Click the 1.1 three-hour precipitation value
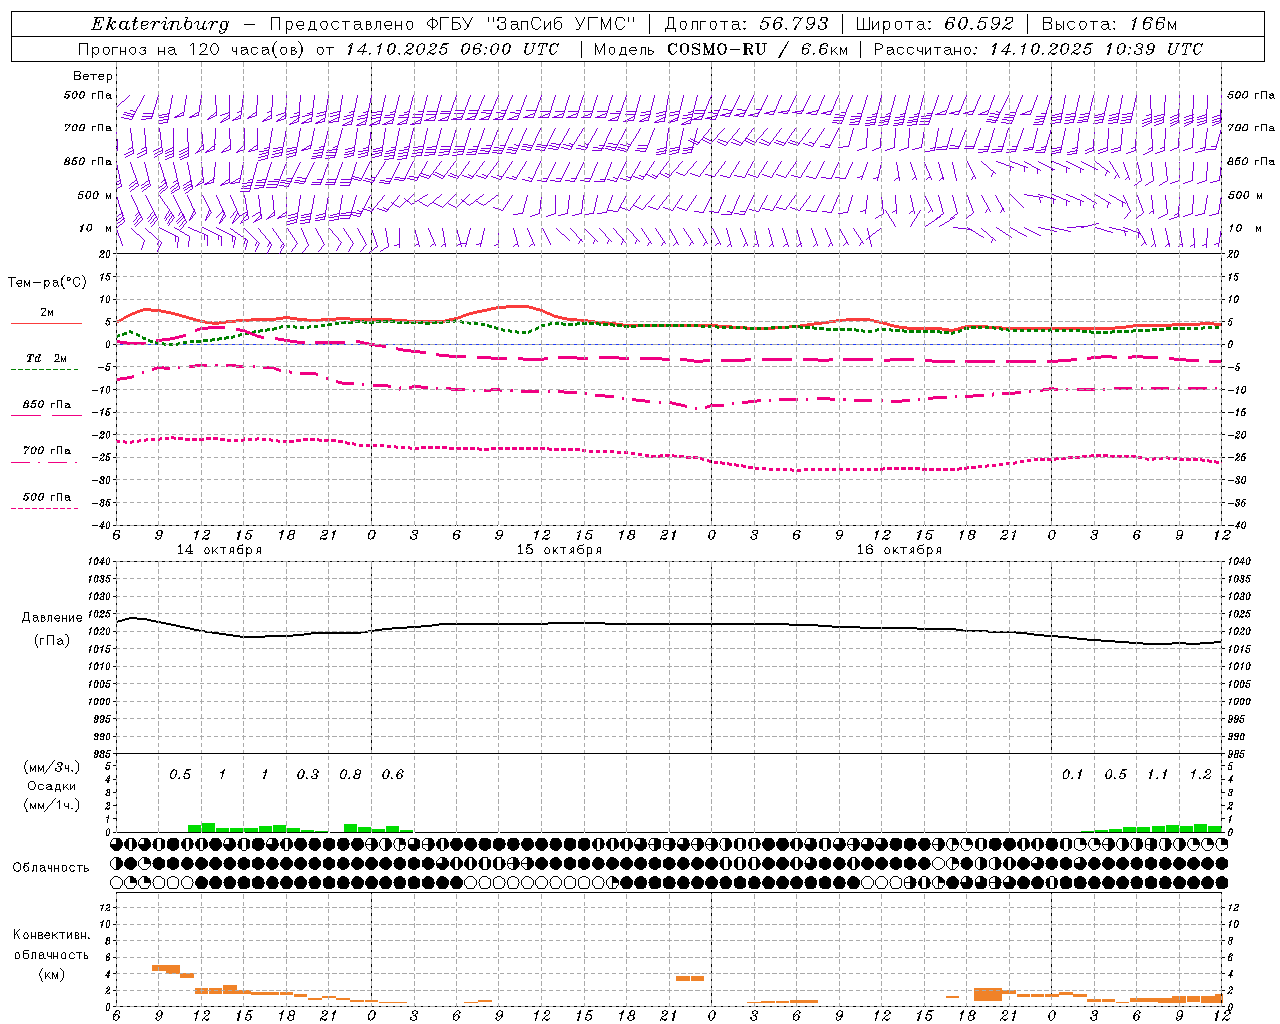The image size is (1280, 1024). [x=1157, y=775]
